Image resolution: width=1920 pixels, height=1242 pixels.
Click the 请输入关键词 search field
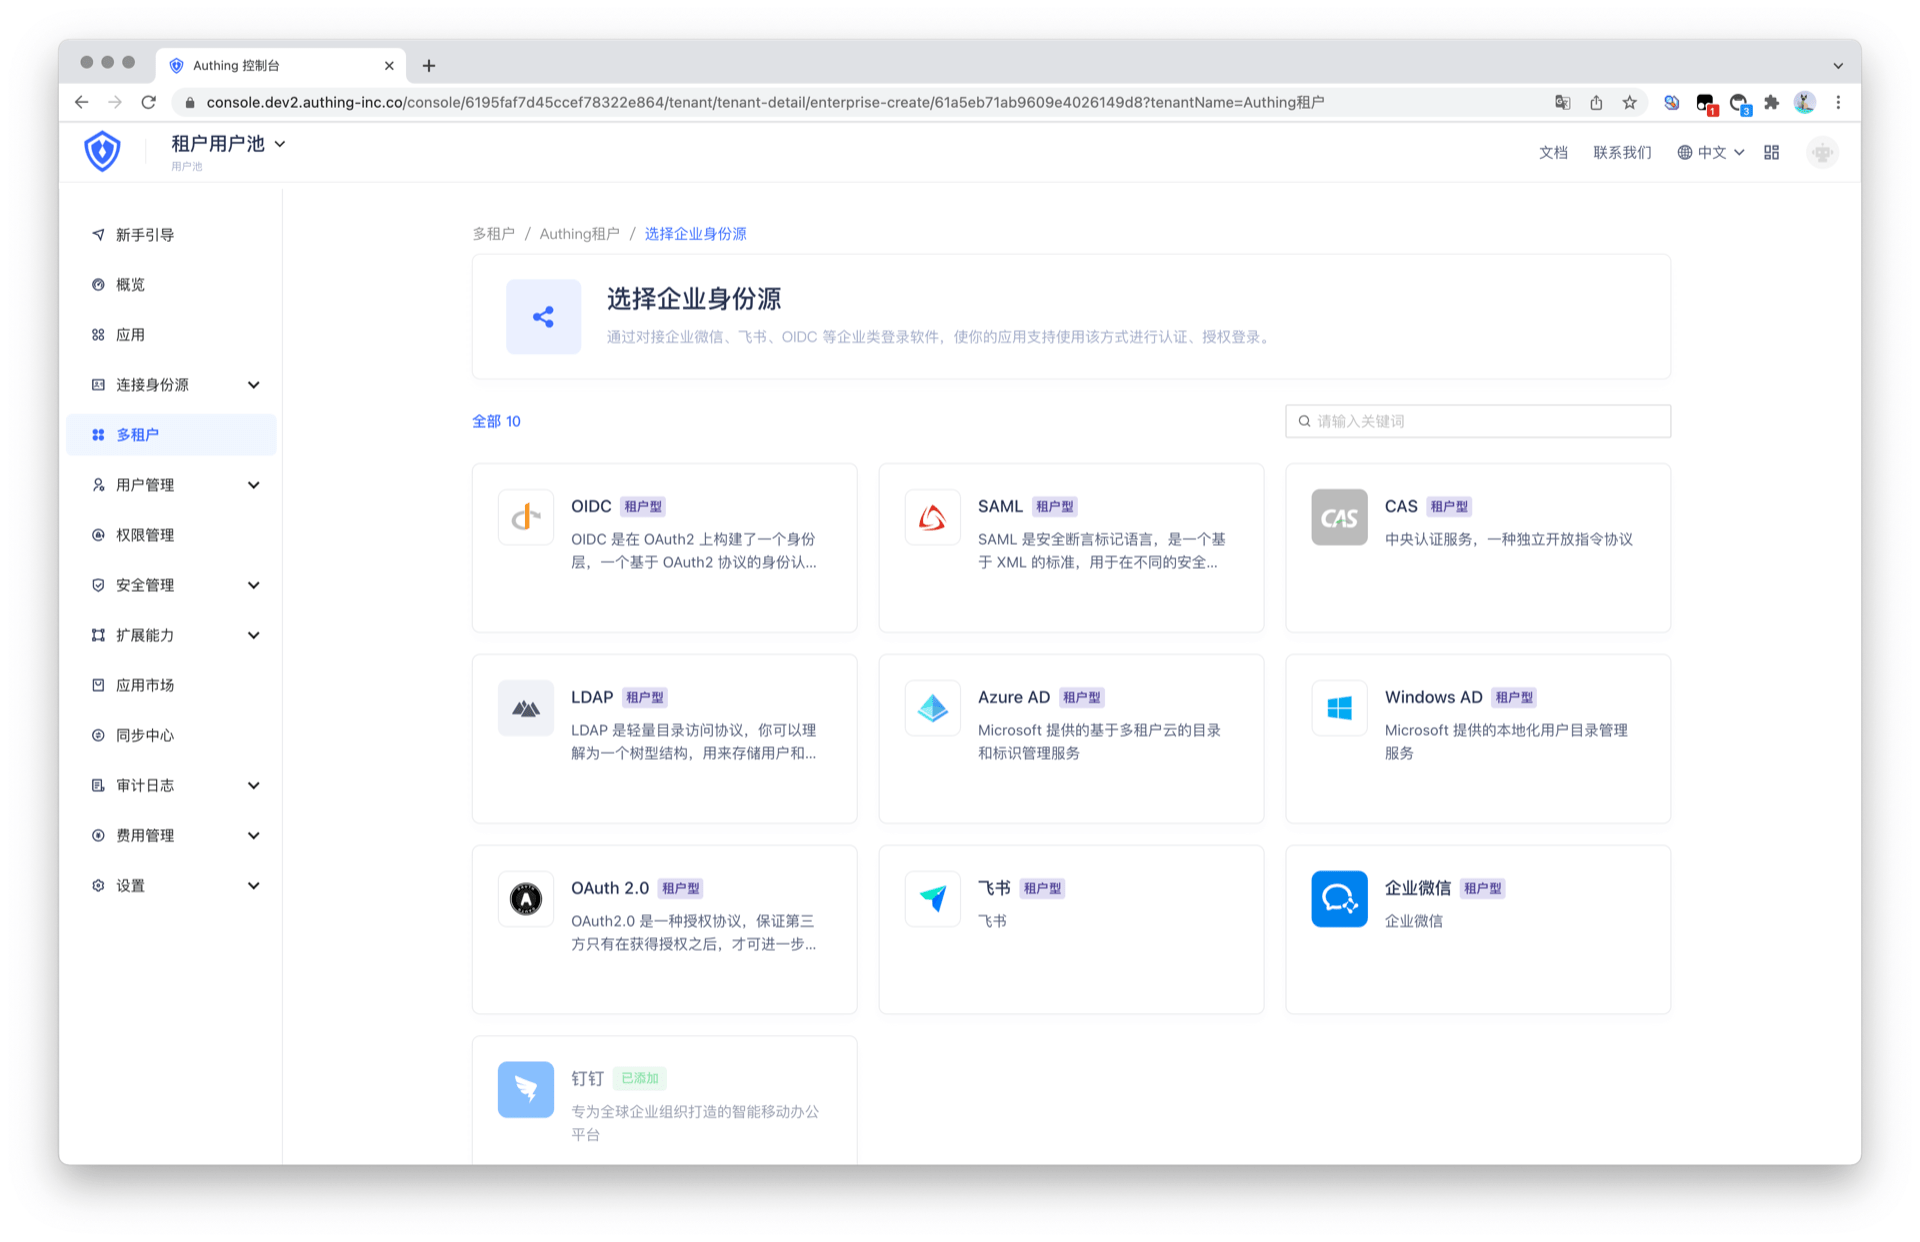pyautogui.click(x=1478, y=421)
